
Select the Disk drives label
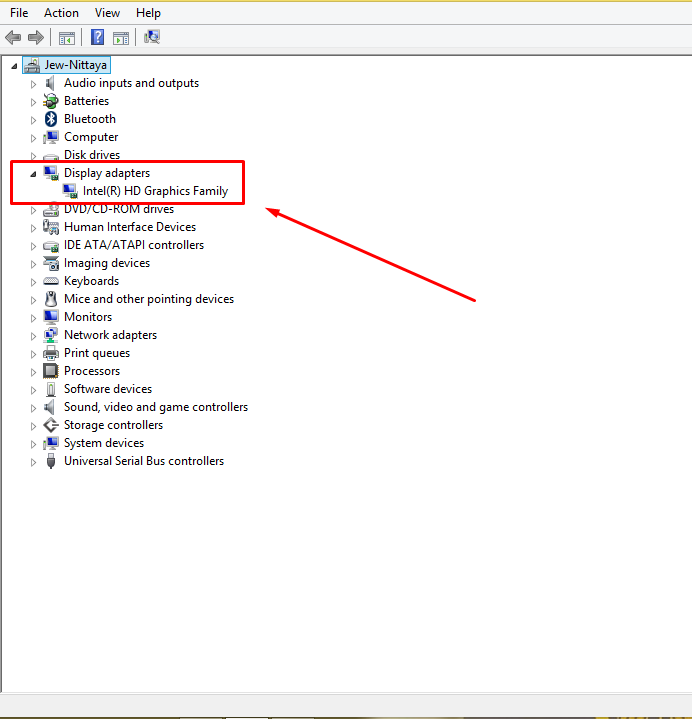[92, 155]
